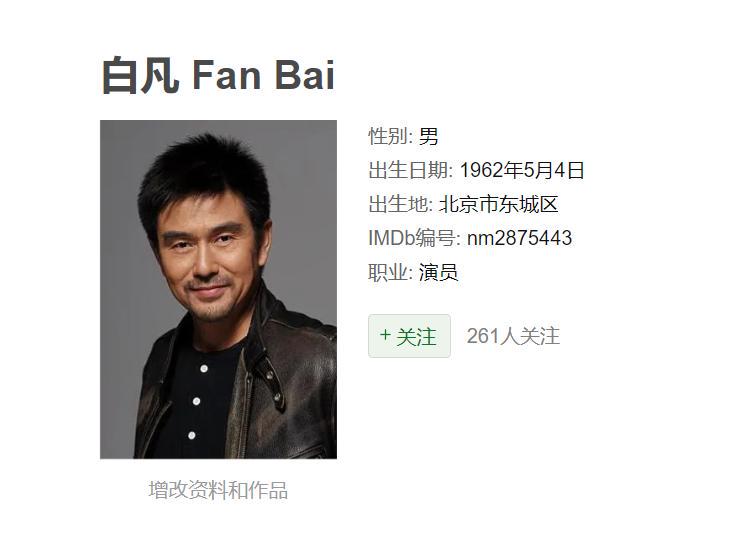The height and width of the screenshot is (537, 741).
Task: Select the birthplace 北京市东城区
Action: click(x=499, y=204)
